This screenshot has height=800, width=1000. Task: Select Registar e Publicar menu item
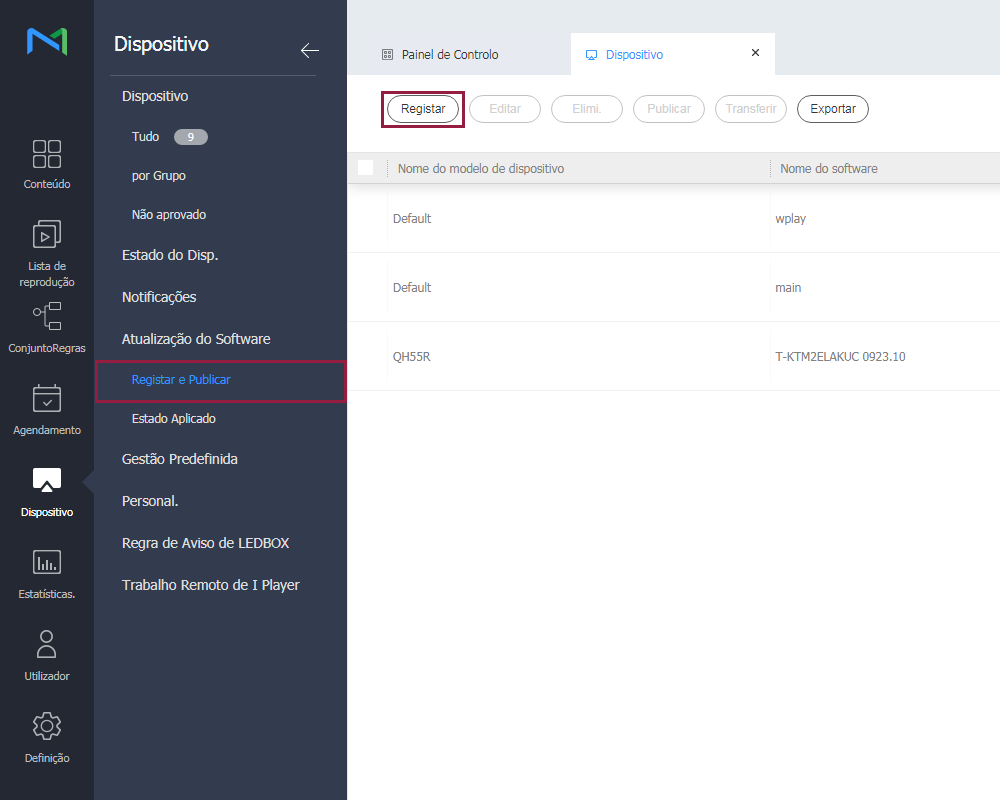tap(181, 380)
